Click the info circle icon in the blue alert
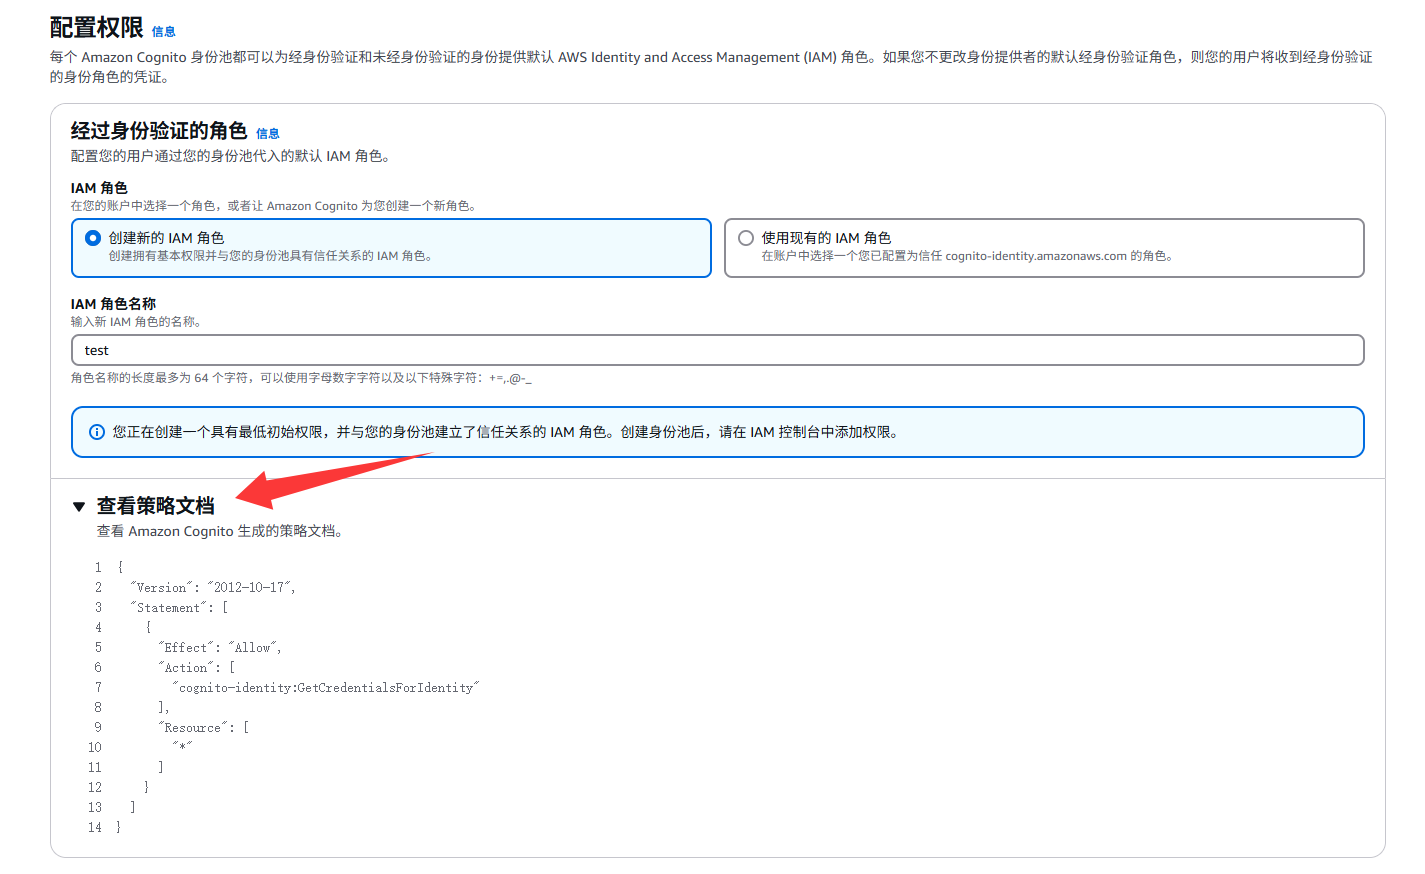 tap(97, 432)
